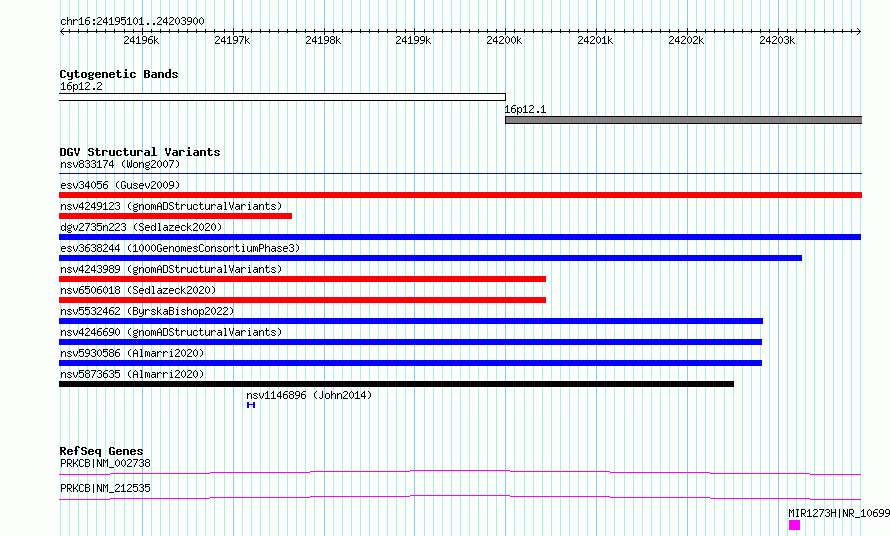Viewport: 890px width, 536px height.
Task: Open the DGV Structural Variants track heading
Action: pyautogui.click(x=140, y=152)
